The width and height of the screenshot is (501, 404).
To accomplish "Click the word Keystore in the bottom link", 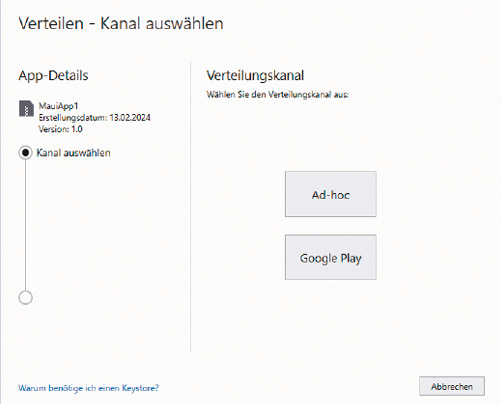I will (x=140, y=388).
